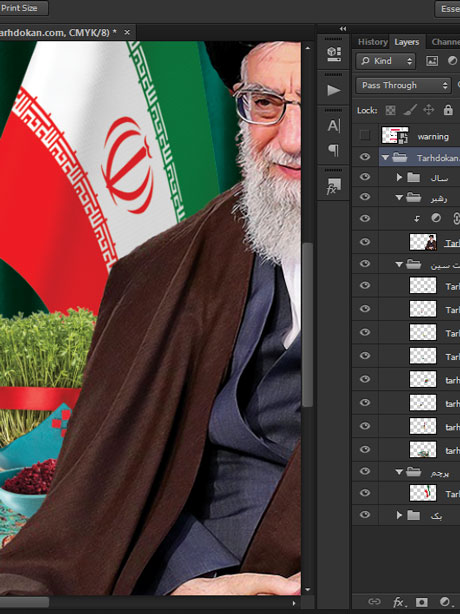This screenshot has width=460, height=614.
Task: Click the folder icon of پرچم group
Action: coord(413,472)
